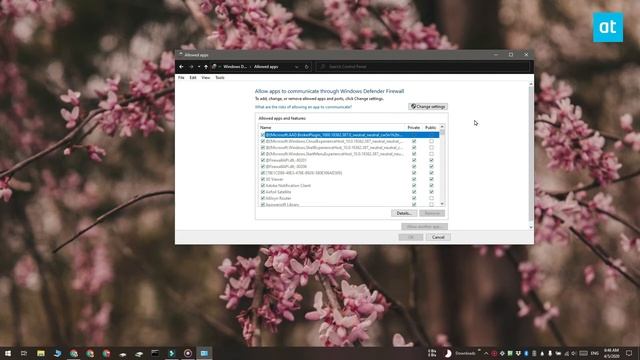Open the network signal tray icon
Screen dimensions: 640x360
[566, 353]
